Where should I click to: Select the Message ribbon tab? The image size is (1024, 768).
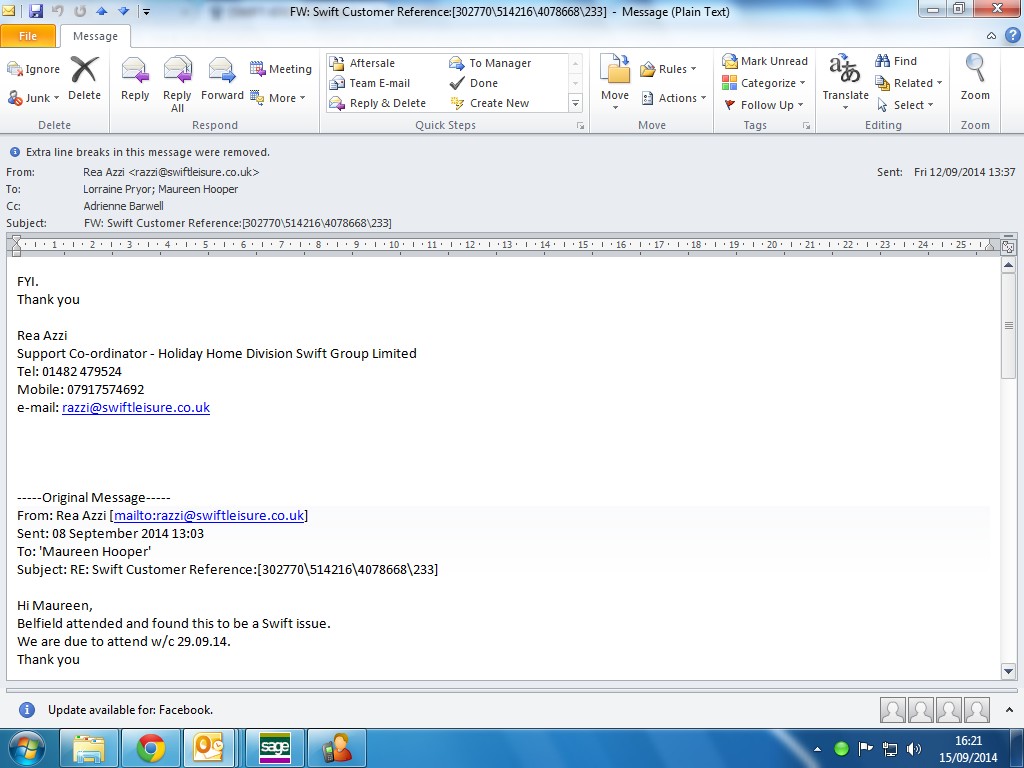coord(95,36)
